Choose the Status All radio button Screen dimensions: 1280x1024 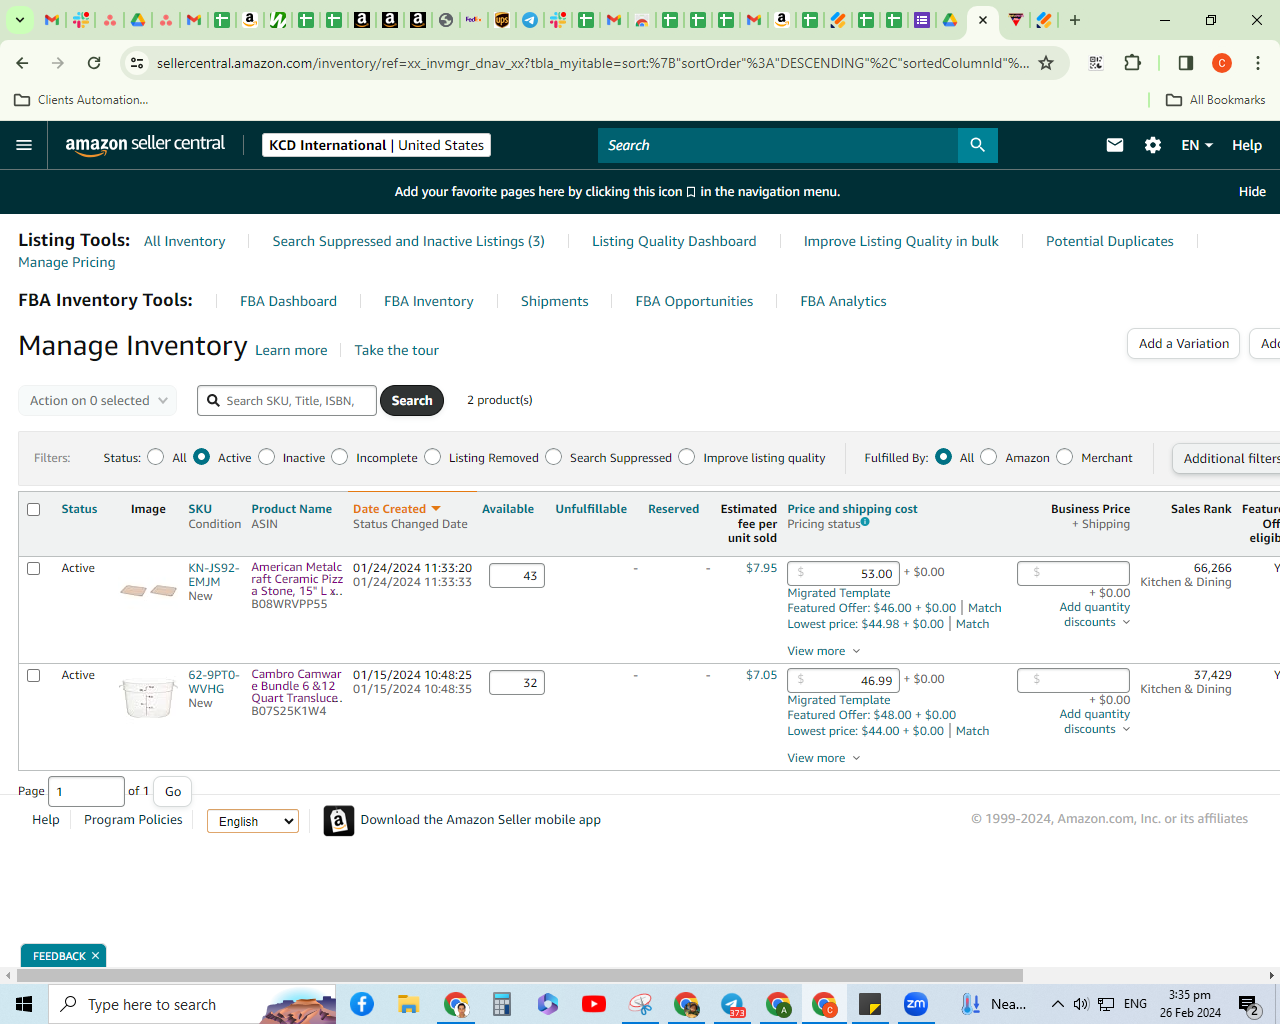tap(155, 457)
